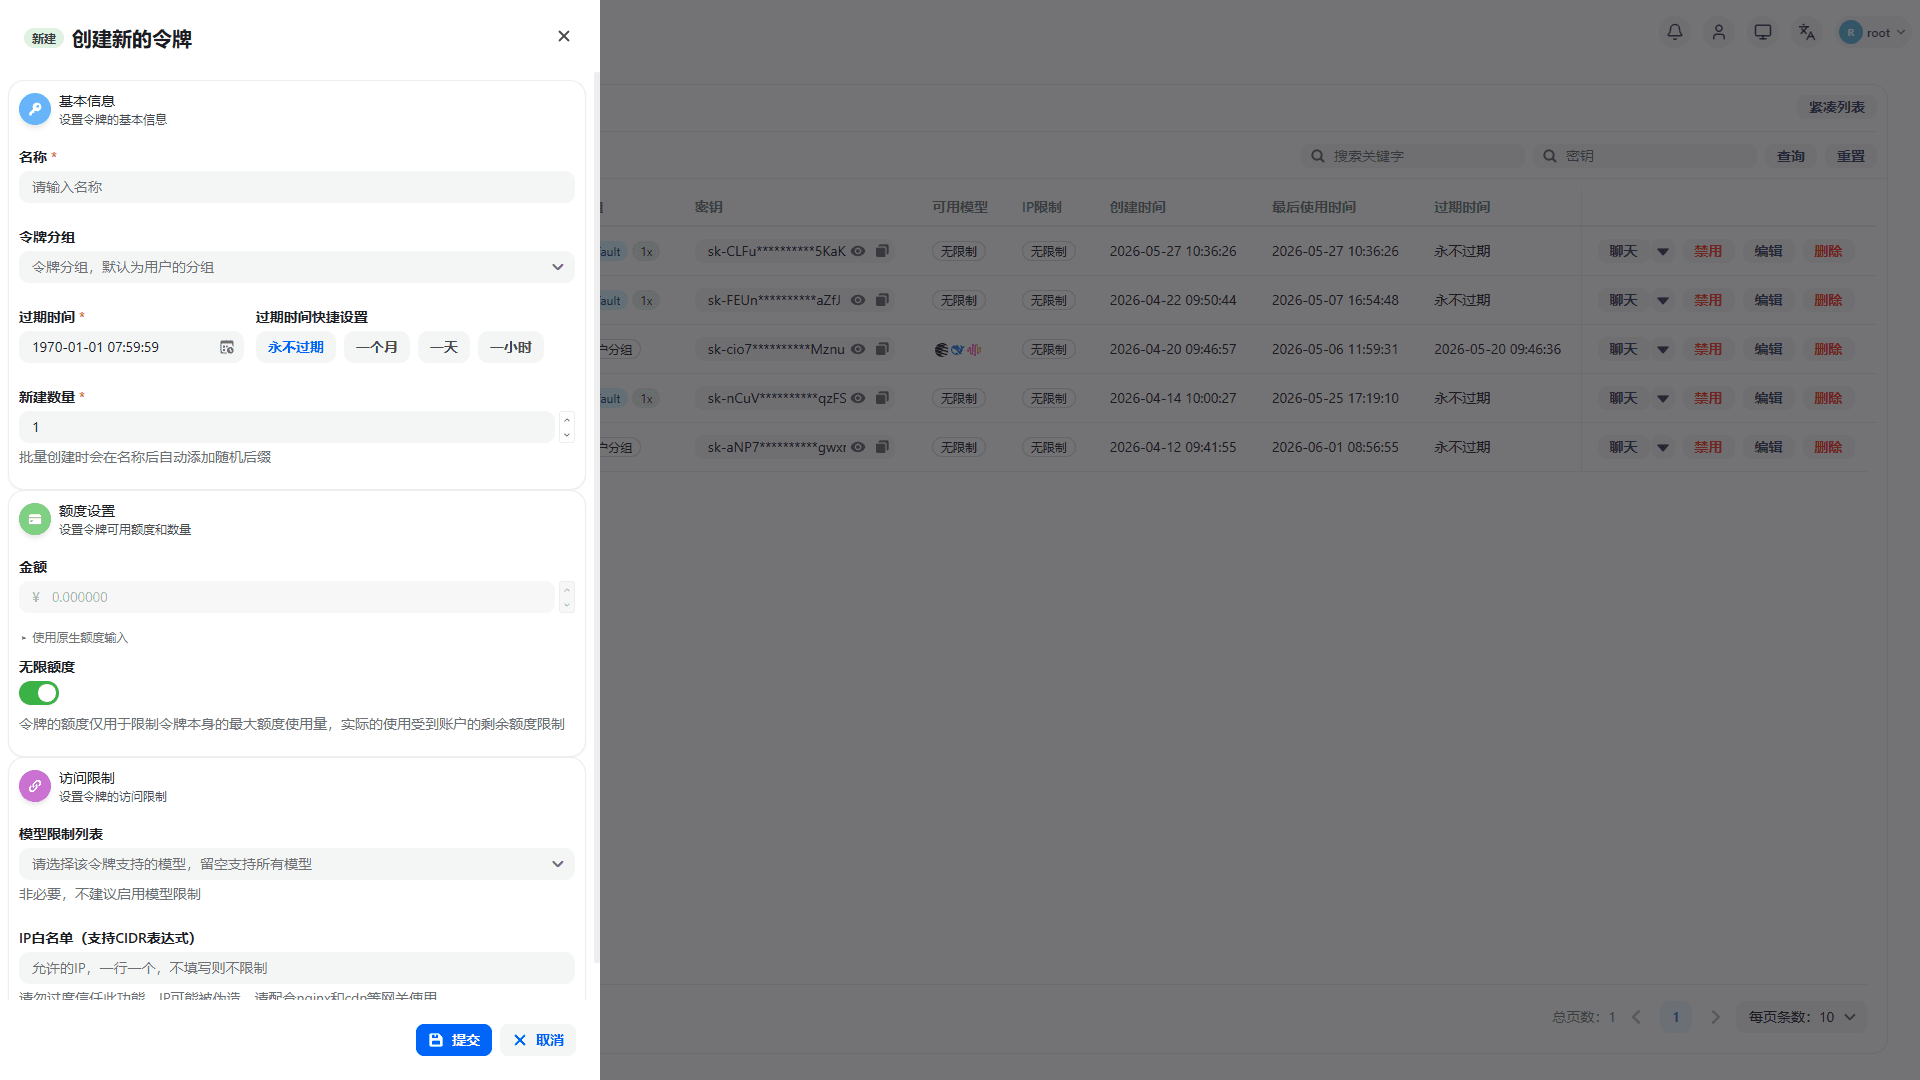Image resolution: width=1920 pixels, height=1080 pixels.
Task: Copy the sk-CLFu key
Action: 882,251
